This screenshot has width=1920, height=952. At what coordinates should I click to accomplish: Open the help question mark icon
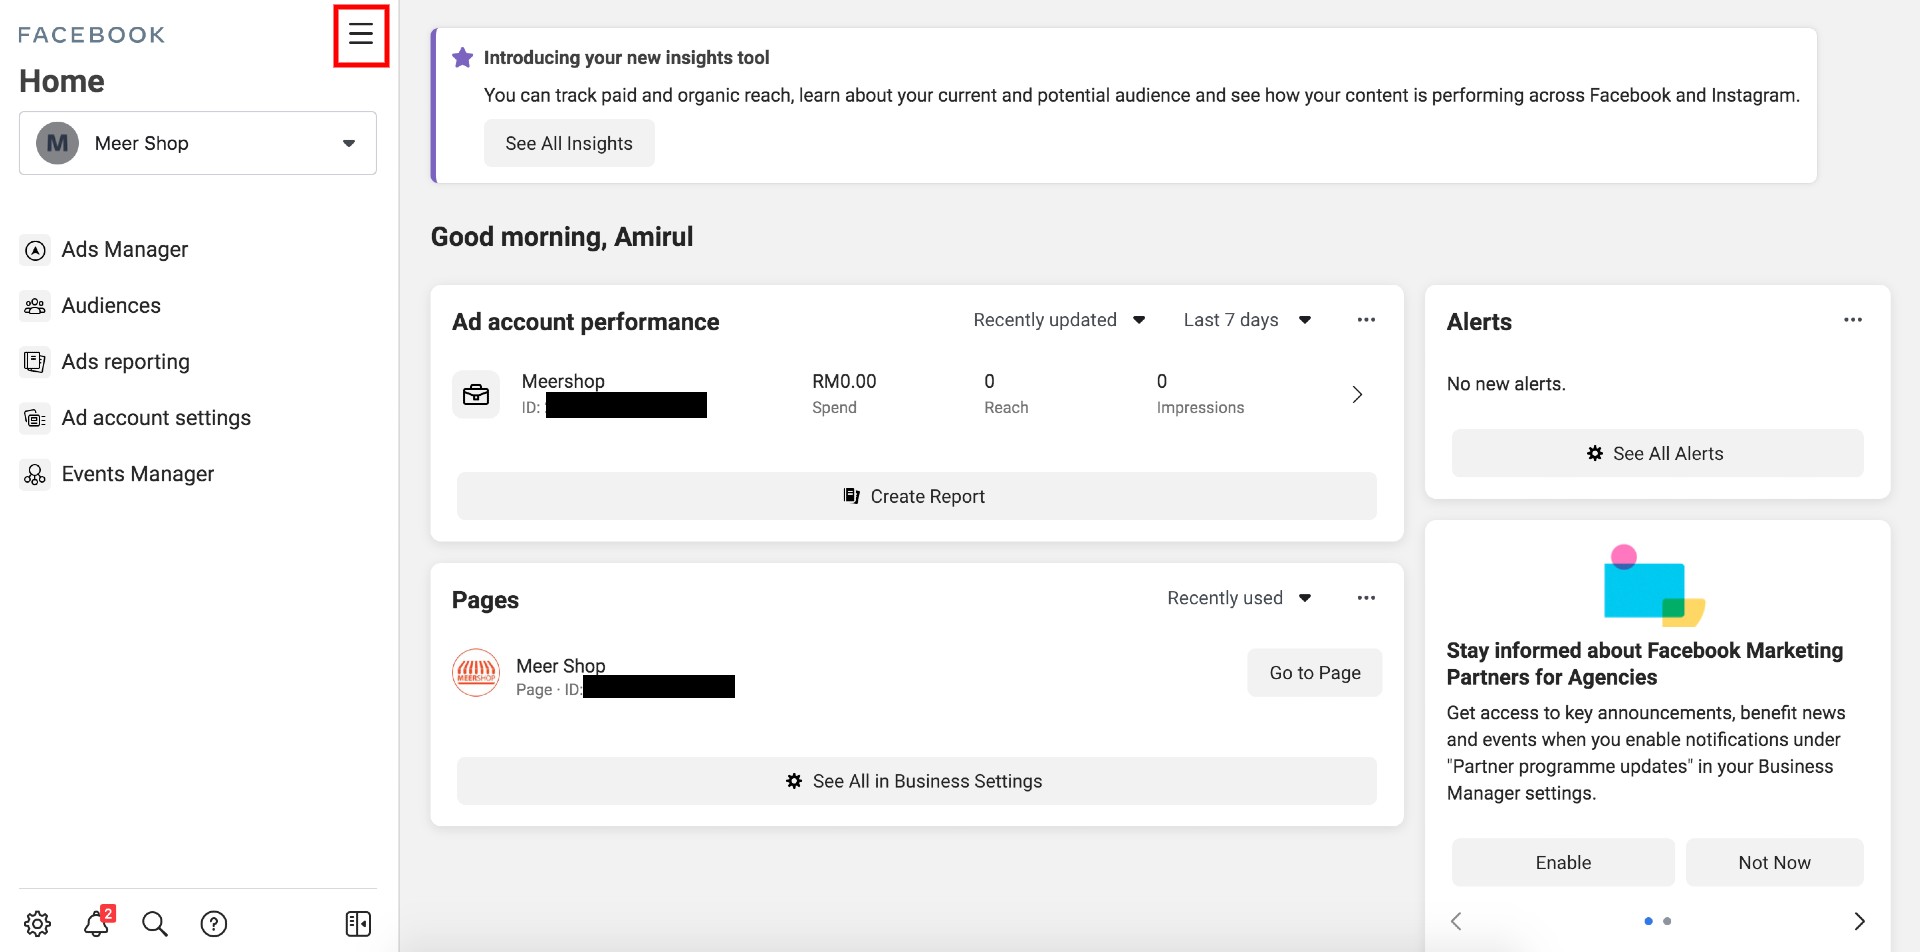214,923
